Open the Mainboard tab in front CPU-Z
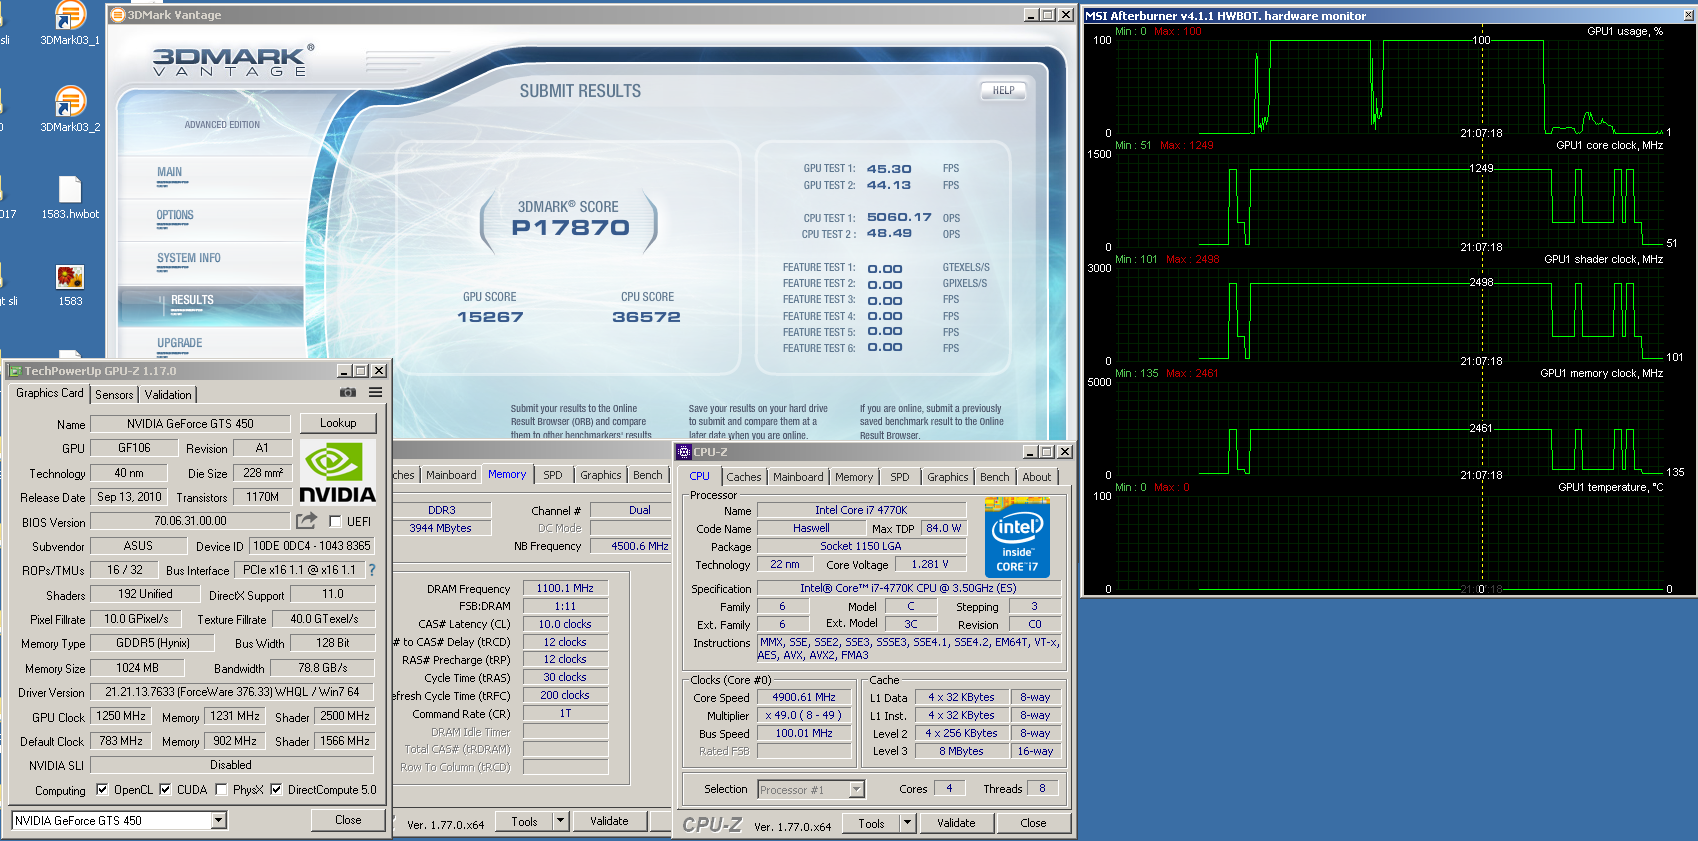This screenshot has width=1698, height=841. point(798,477)
